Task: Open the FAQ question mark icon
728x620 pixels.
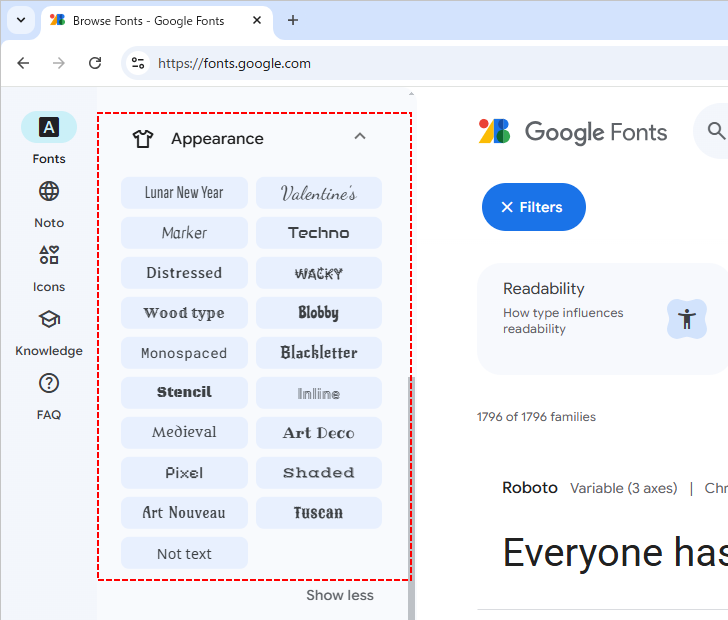Action: [x=49, y=383]
